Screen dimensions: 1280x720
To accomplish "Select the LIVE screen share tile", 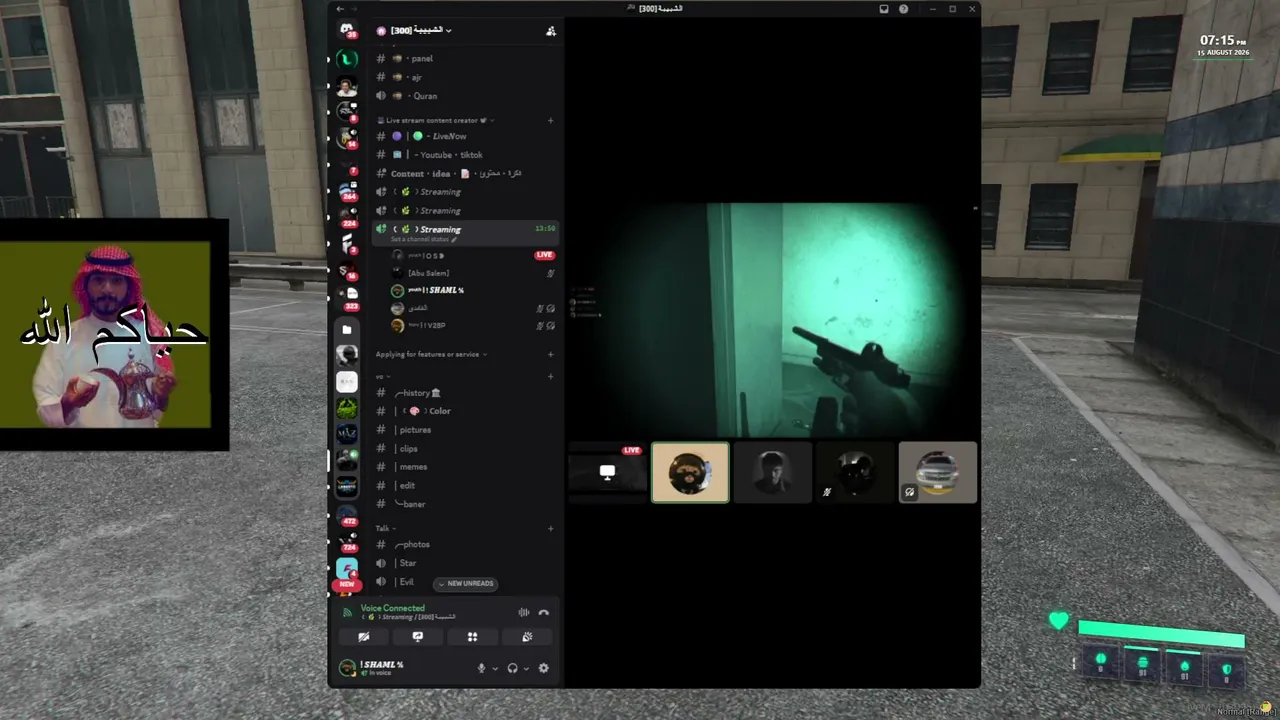I will tap(607, 473).
